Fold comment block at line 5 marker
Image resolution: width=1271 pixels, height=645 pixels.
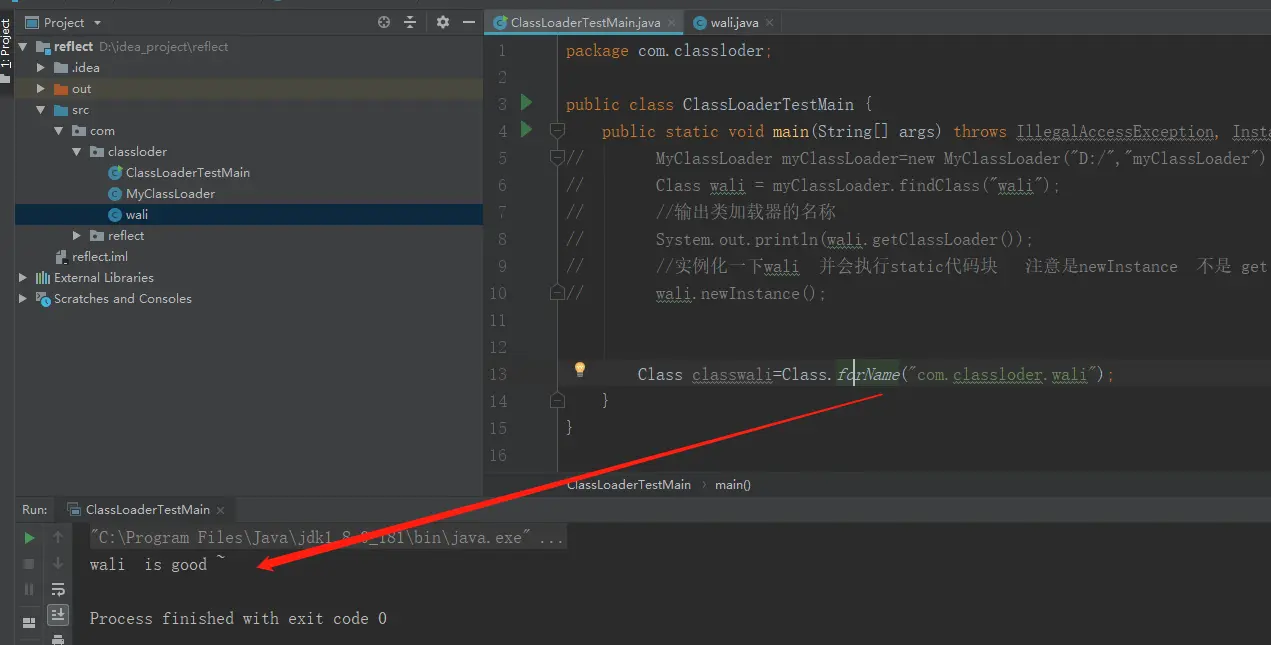557,157
